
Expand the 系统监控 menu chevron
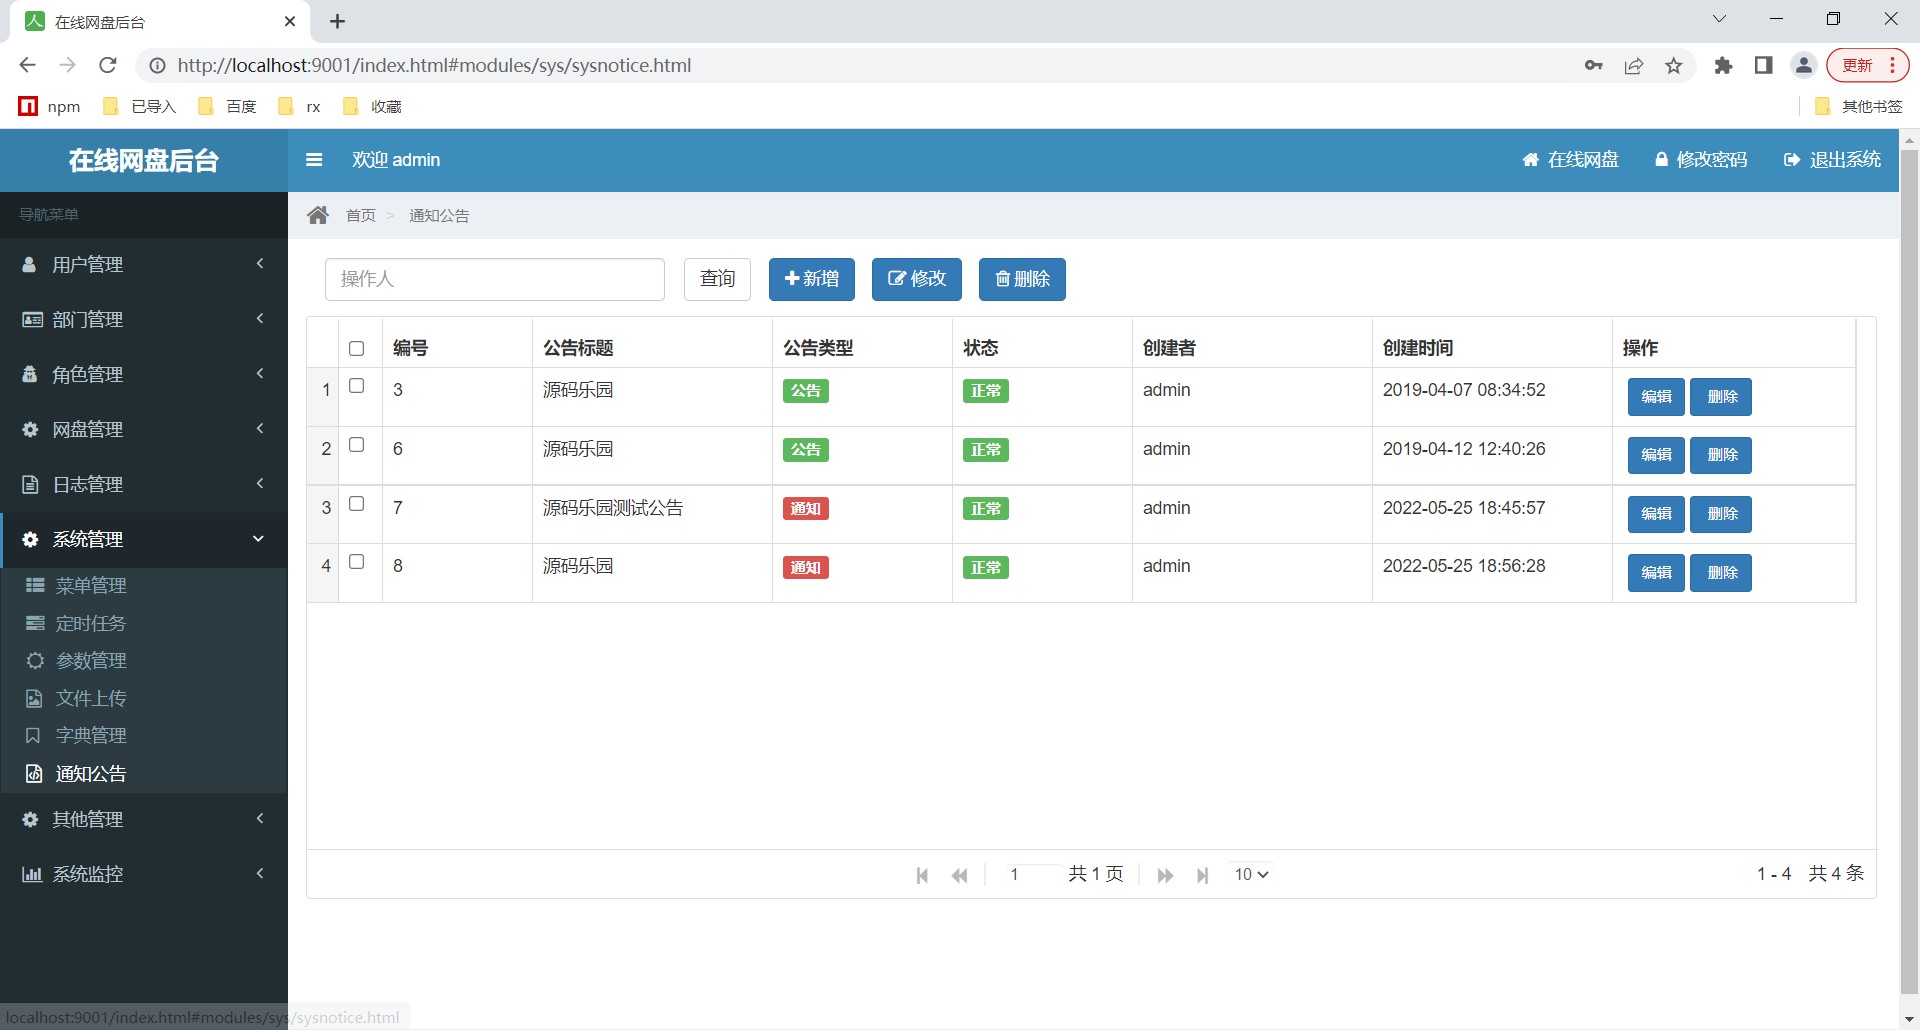pyautogui.click(x=260, y=874)
